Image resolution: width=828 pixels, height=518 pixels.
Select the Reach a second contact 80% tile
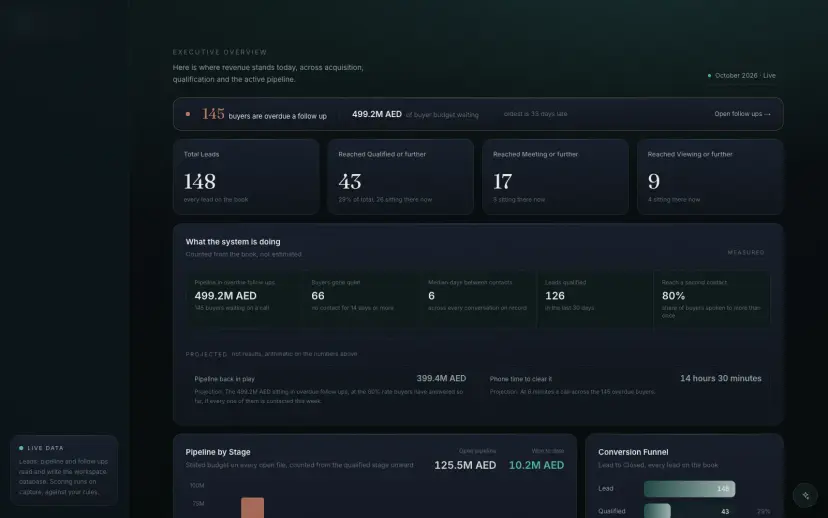[x=712, y=299]
